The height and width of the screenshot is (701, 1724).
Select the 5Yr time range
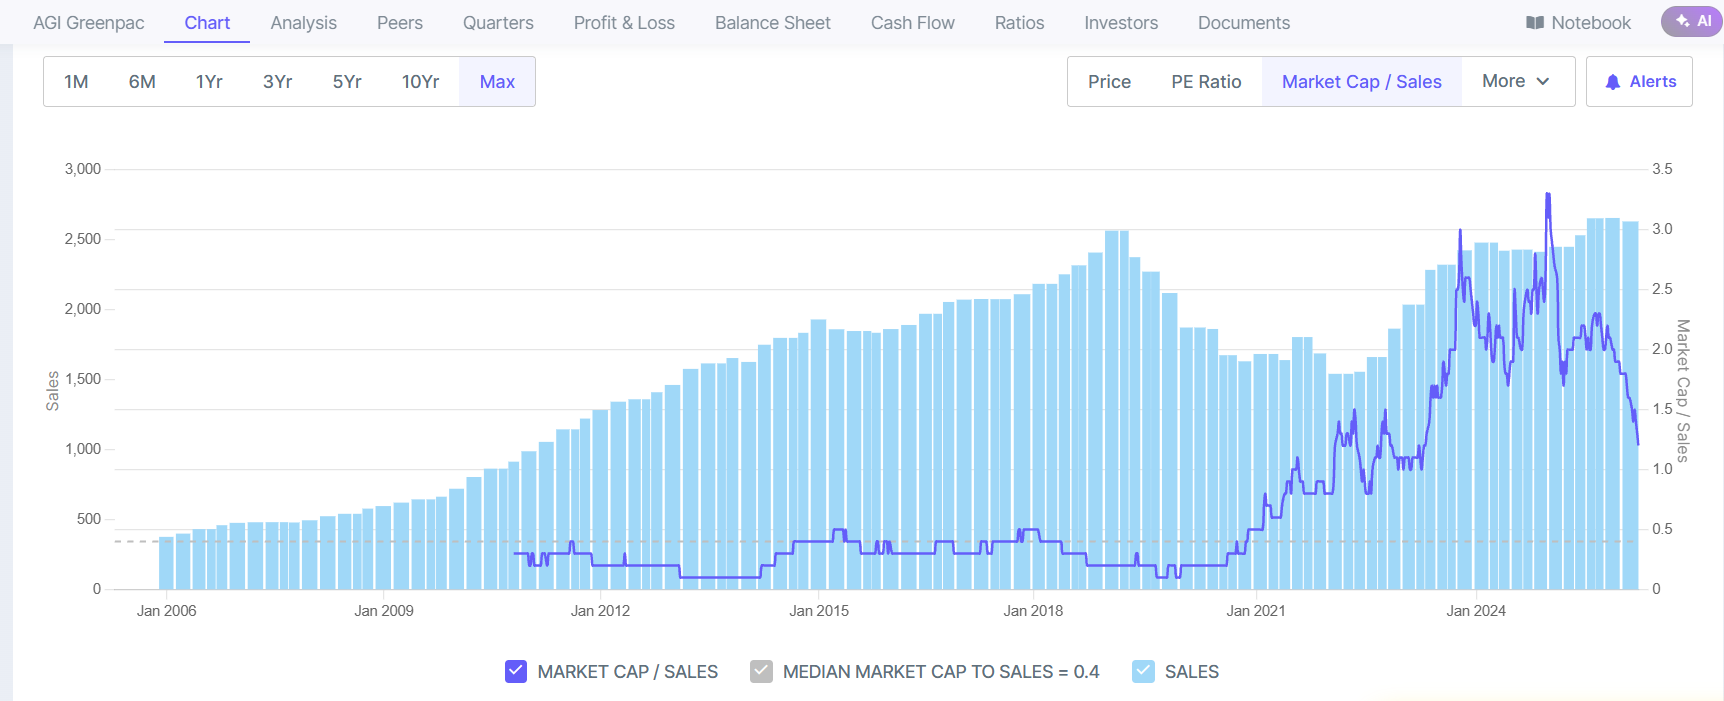coord(347,82)
